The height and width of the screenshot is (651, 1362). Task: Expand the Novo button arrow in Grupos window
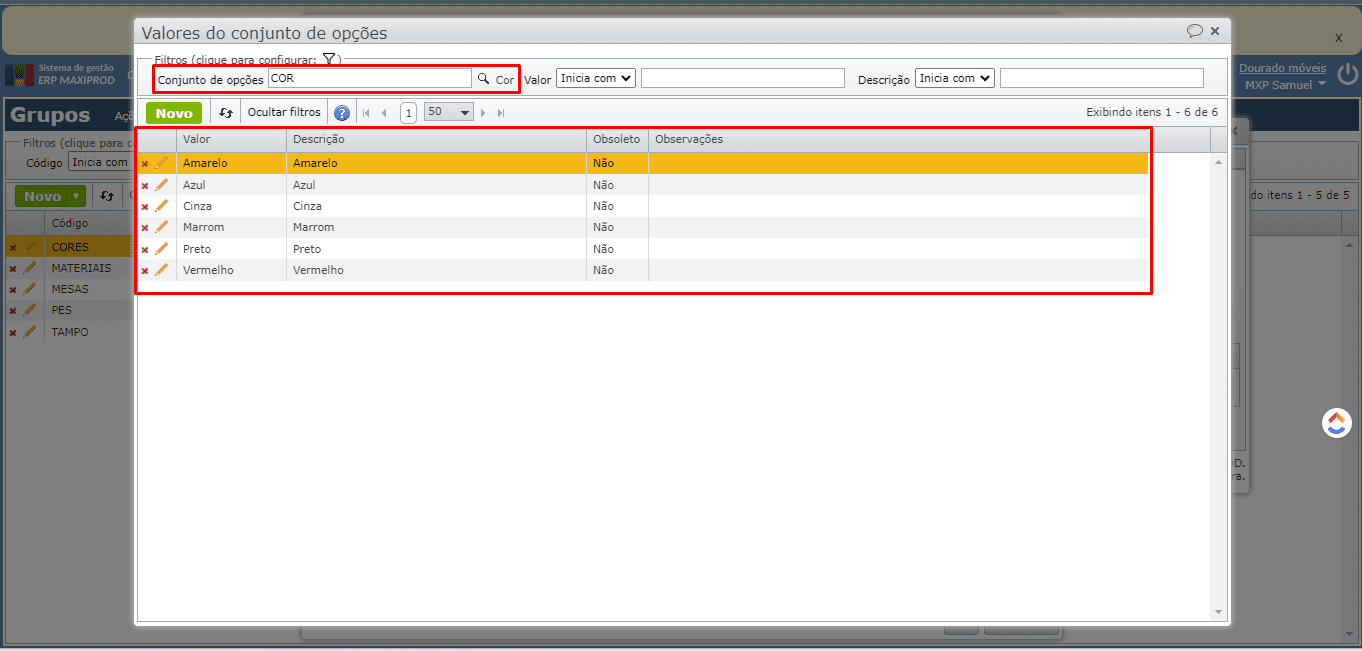(76, 196)
